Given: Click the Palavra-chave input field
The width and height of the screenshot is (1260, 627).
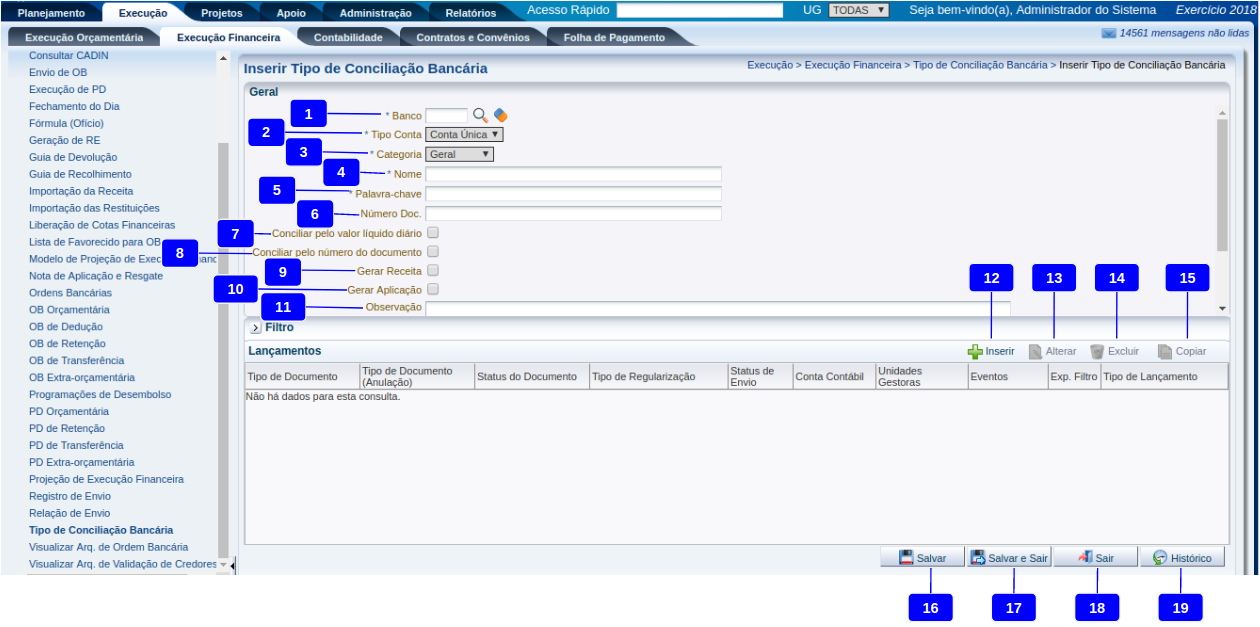Looking at the screenshot, I should 573,194.
